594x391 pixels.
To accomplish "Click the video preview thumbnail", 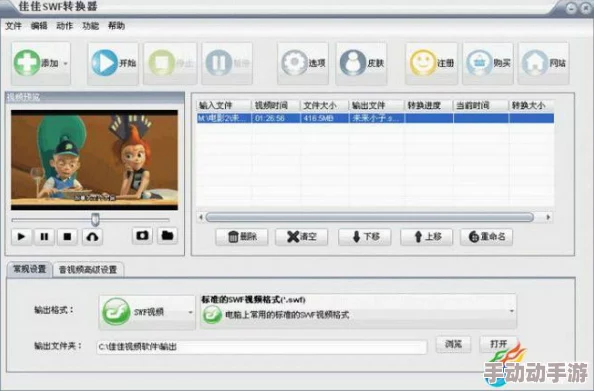I will pyautogui.click(x=94, y=160).
